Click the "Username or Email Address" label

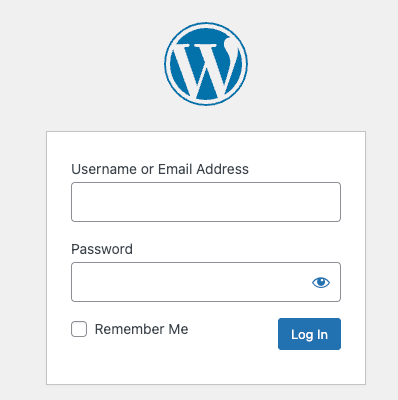click(160, 169)
